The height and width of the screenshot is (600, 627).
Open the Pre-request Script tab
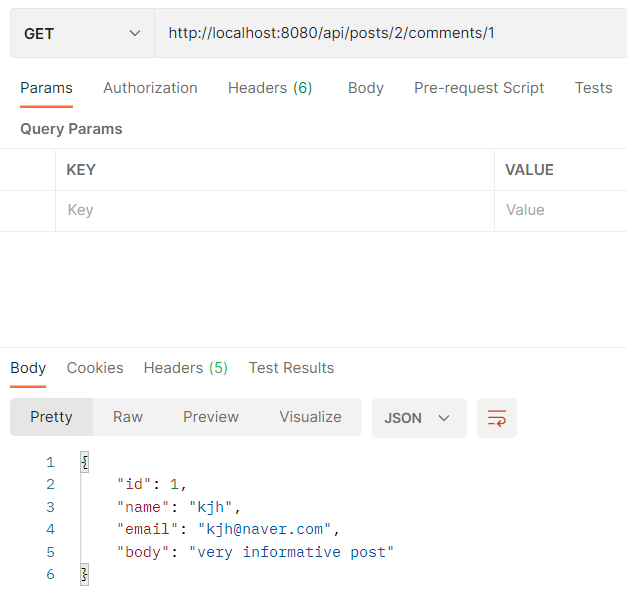(479, 88)
